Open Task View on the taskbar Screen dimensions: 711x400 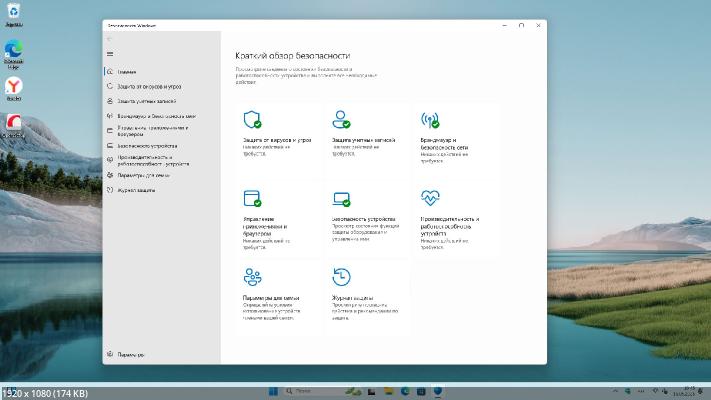pyautogui.click(x=371, y=391)
